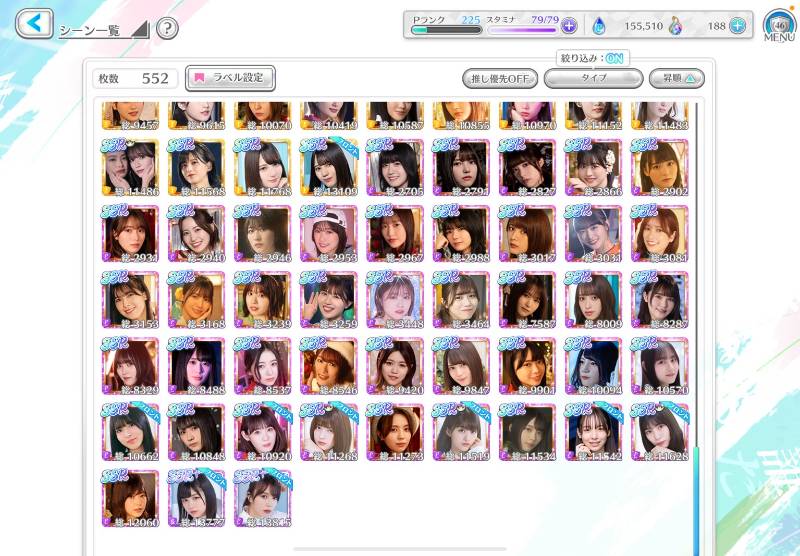Select the SSR card with power 12060
The image size is (800, 556).
130,498
